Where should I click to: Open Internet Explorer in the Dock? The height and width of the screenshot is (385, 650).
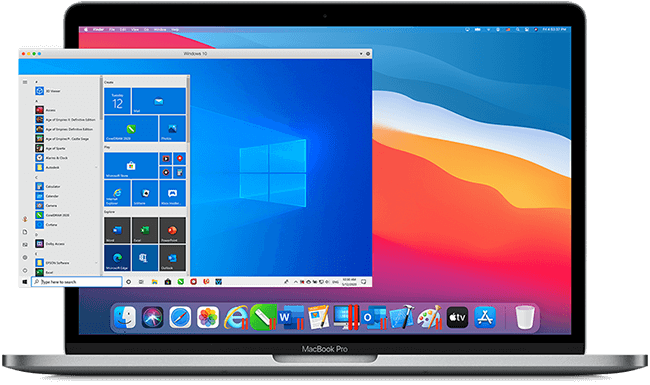click(x=236, y=317)
